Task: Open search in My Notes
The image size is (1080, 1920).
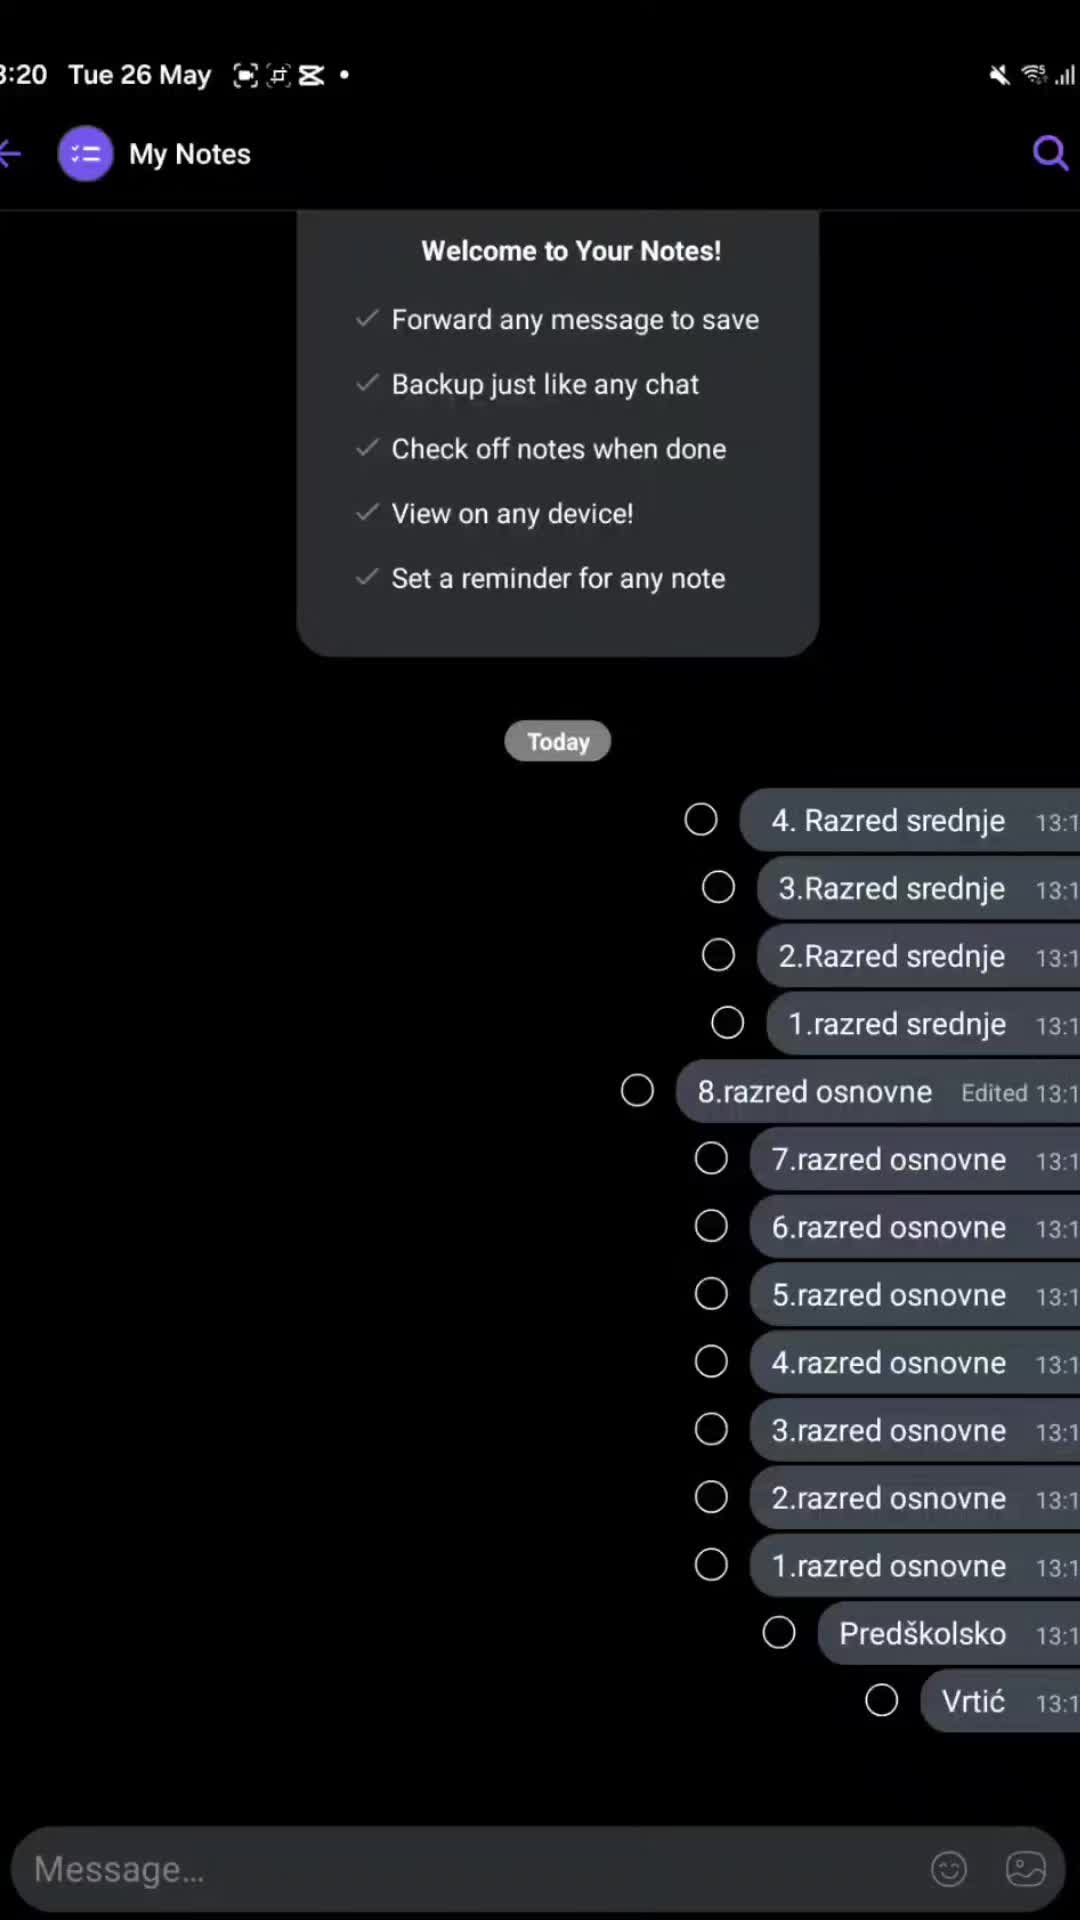Action: (x=1050, y=154)
